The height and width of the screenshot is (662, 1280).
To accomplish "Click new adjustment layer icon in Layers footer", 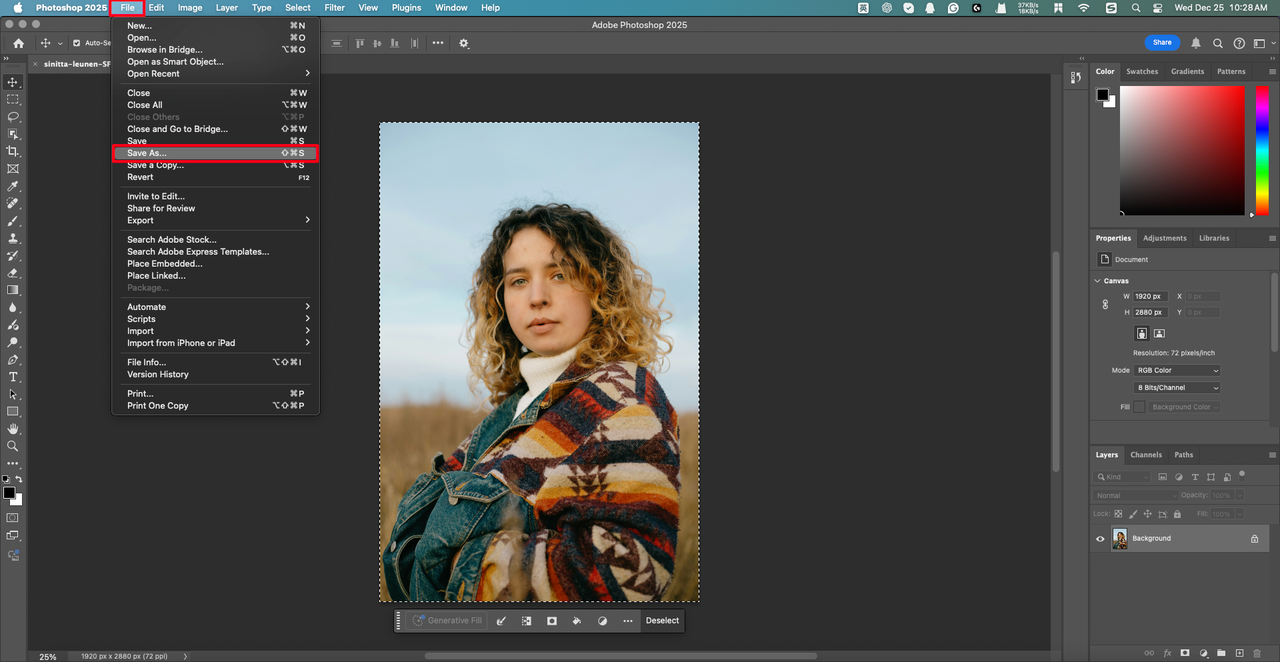I will click(x=1203, y=653).
